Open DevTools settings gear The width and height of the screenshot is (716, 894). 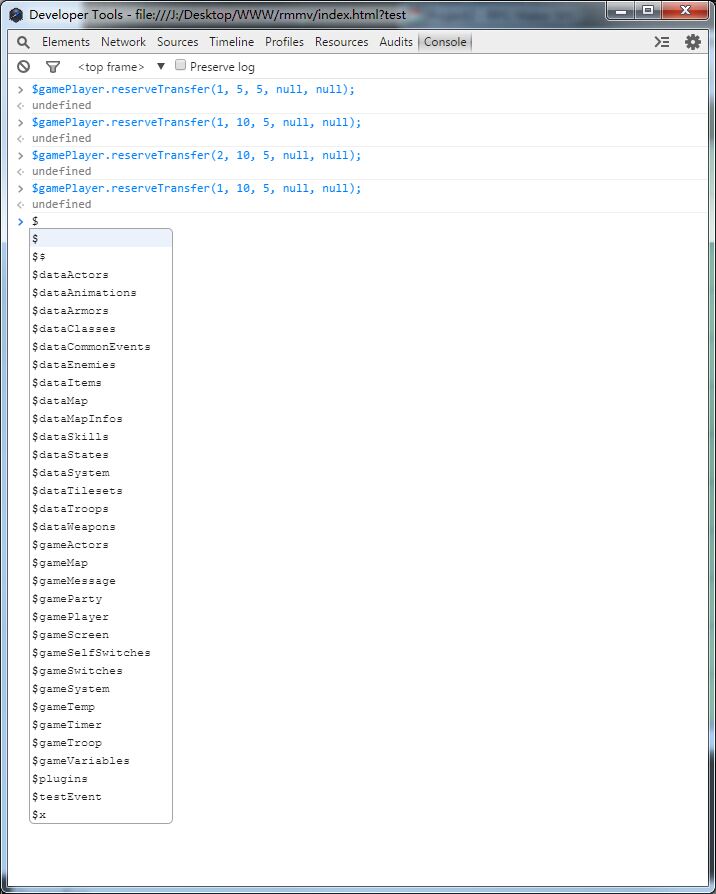693,42
